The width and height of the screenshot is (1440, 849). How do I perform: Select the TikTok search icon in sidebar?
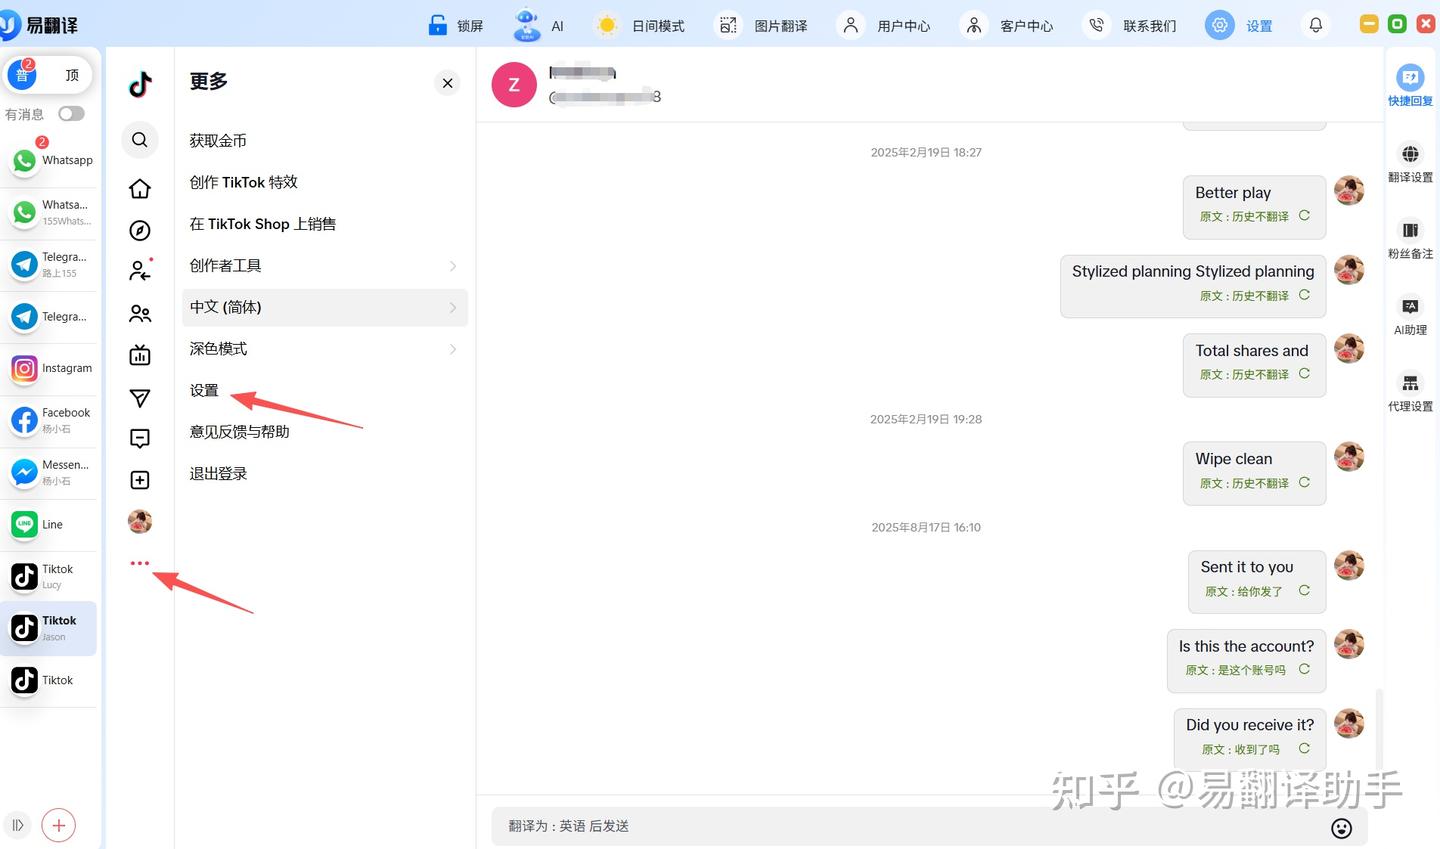(x=139, y=140)
